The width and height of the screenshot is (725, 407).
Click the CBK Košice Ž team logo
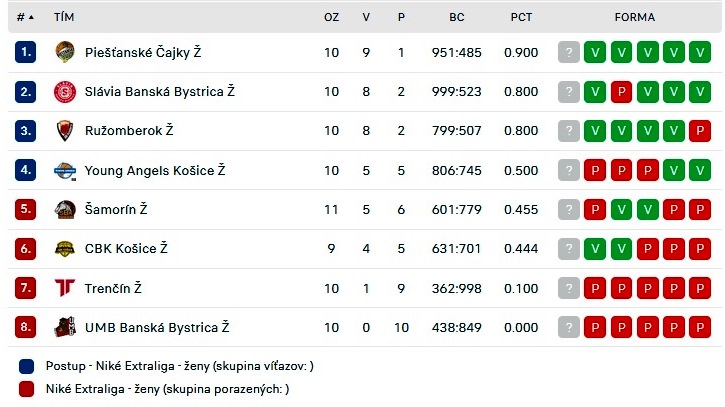[x=65, y=249]
